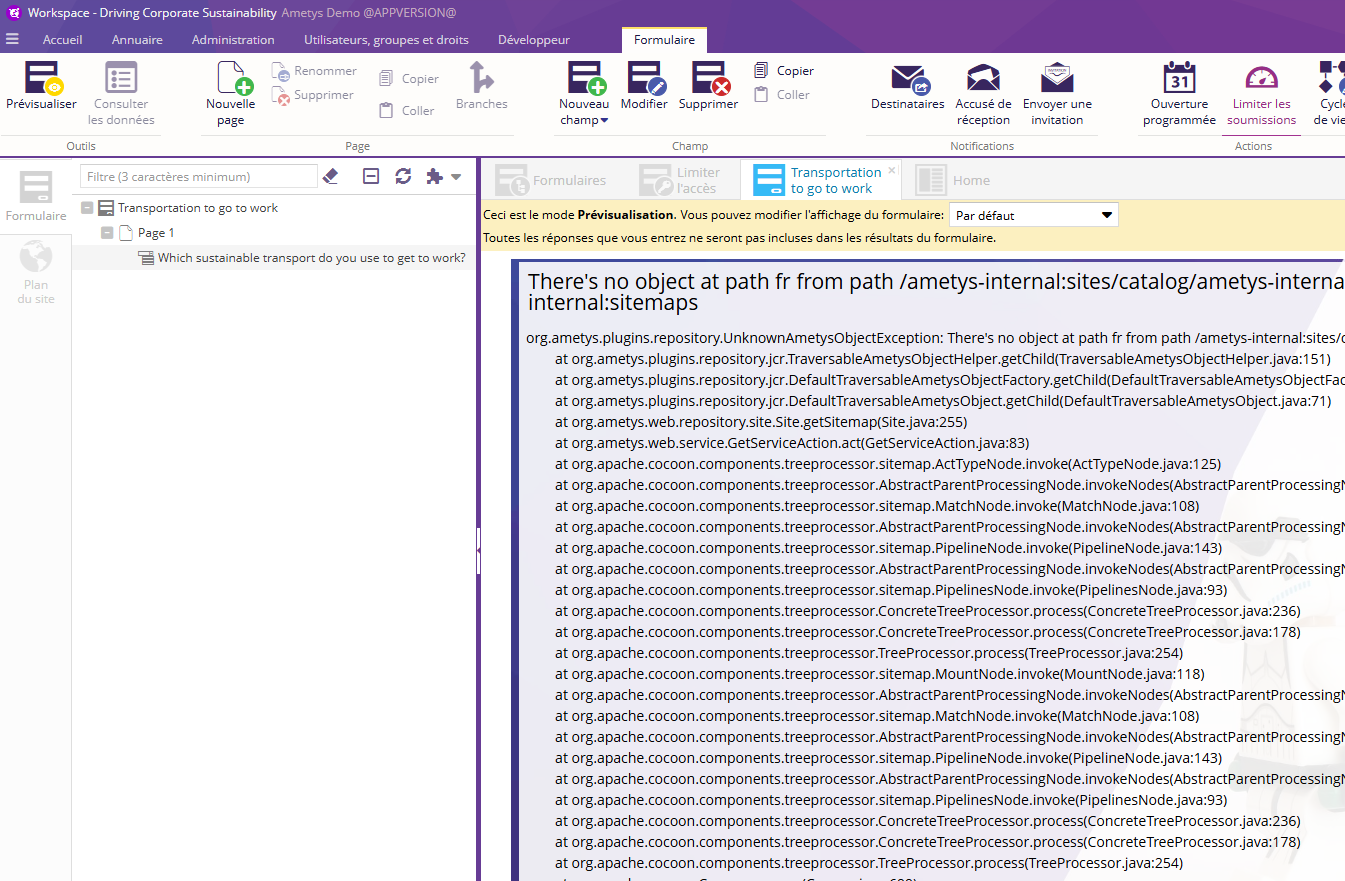1345x881 pixels.
Task: Refresh the form tree
Action: point(403,176)
